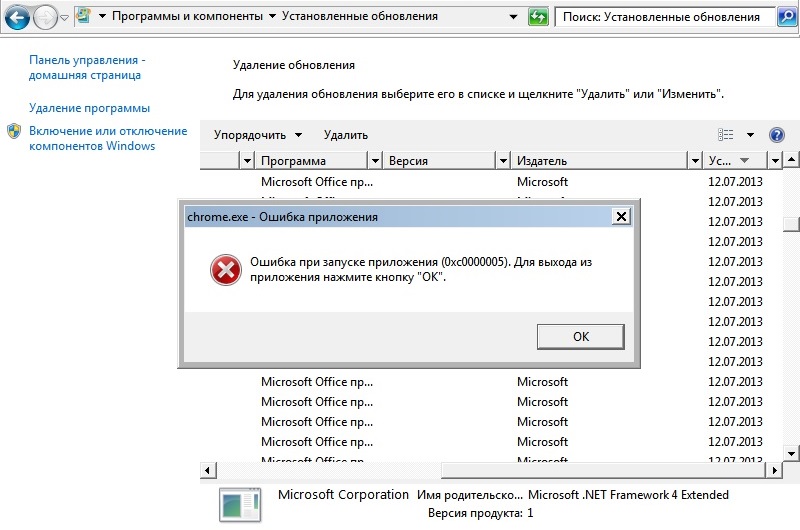This screenshot has height=530, width=800.
Task: Click the blue Back navigation arrow
Action: [17, 18]
